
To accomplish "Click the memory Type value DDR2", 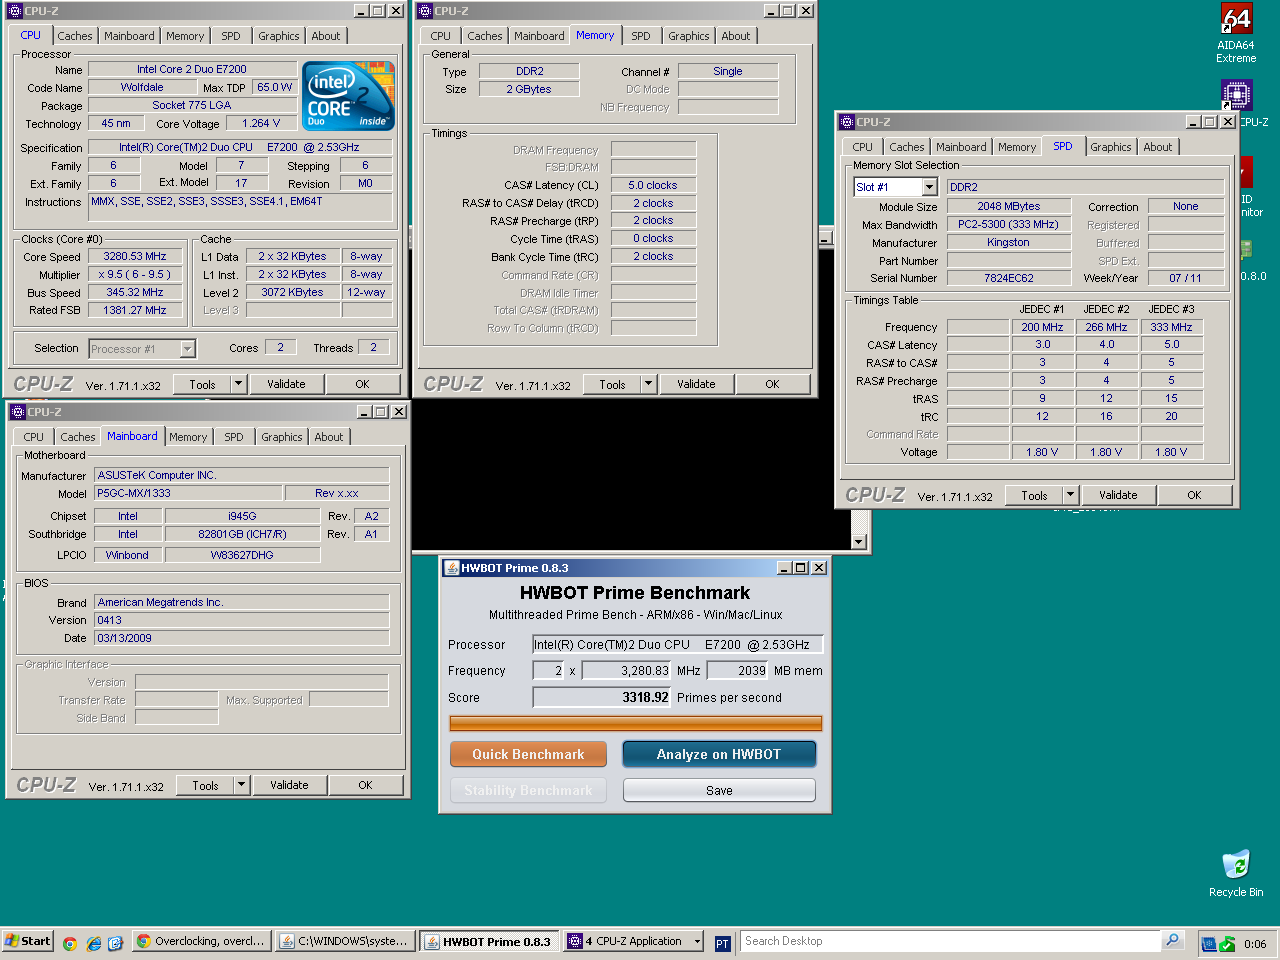I will coord(530,71).
